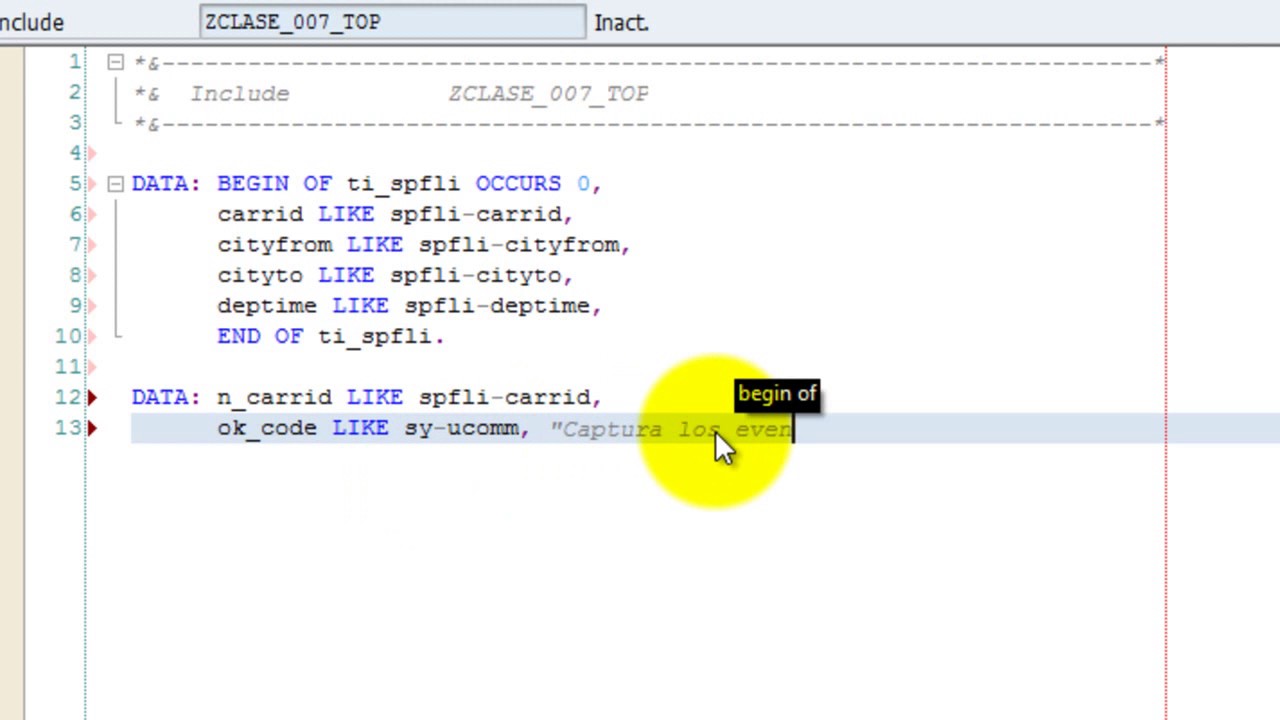This screenshot has width=1280, height=720.
Task: Click the 'END OF ti_spfli.' line
Action: [x=331, y=337]
